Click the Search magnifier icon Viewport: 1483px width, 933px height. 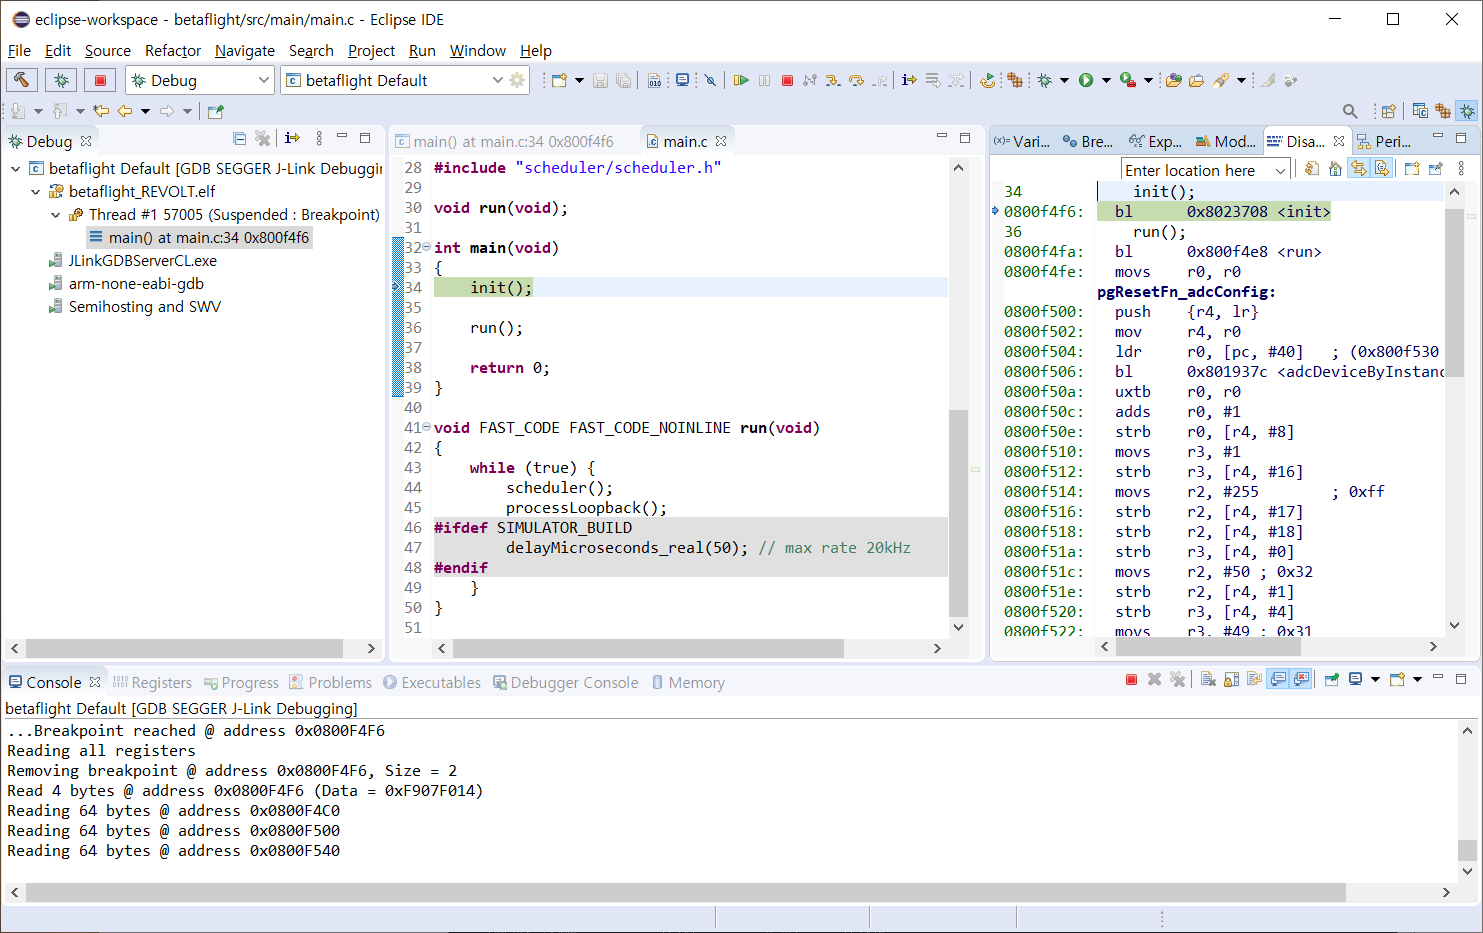1350,111
